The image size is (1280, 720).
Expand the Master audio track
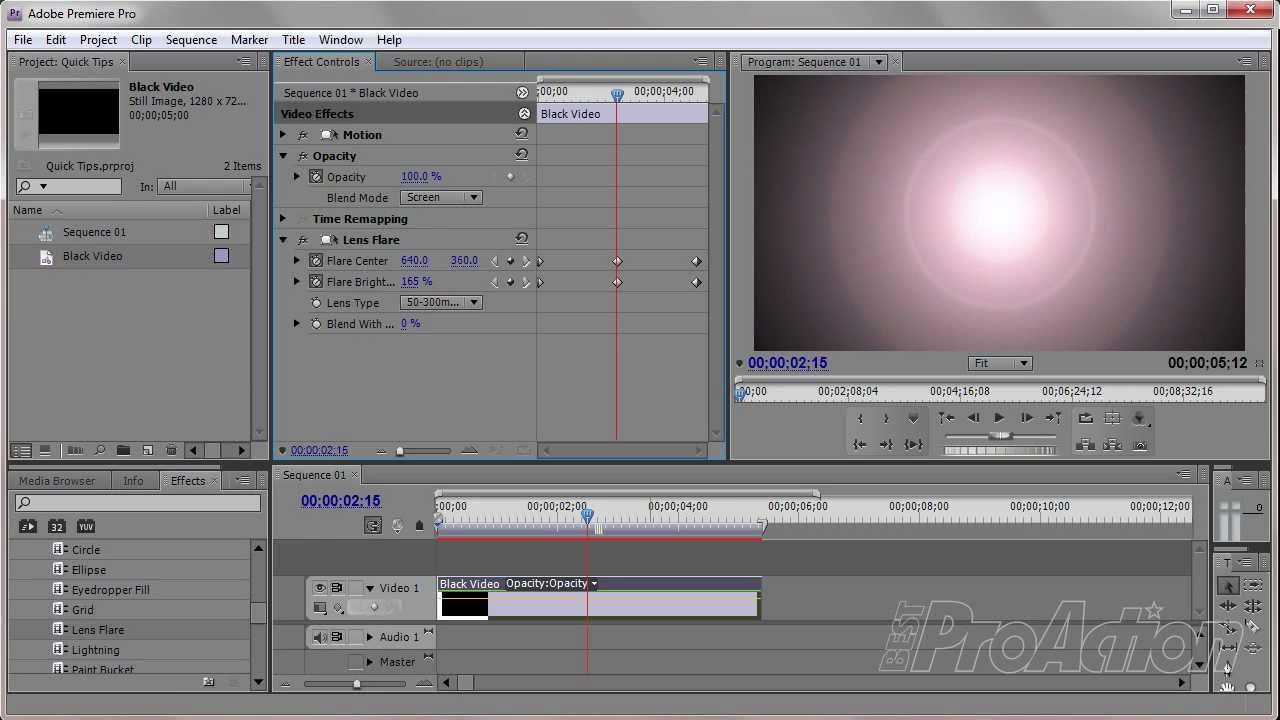click(370, 662)
